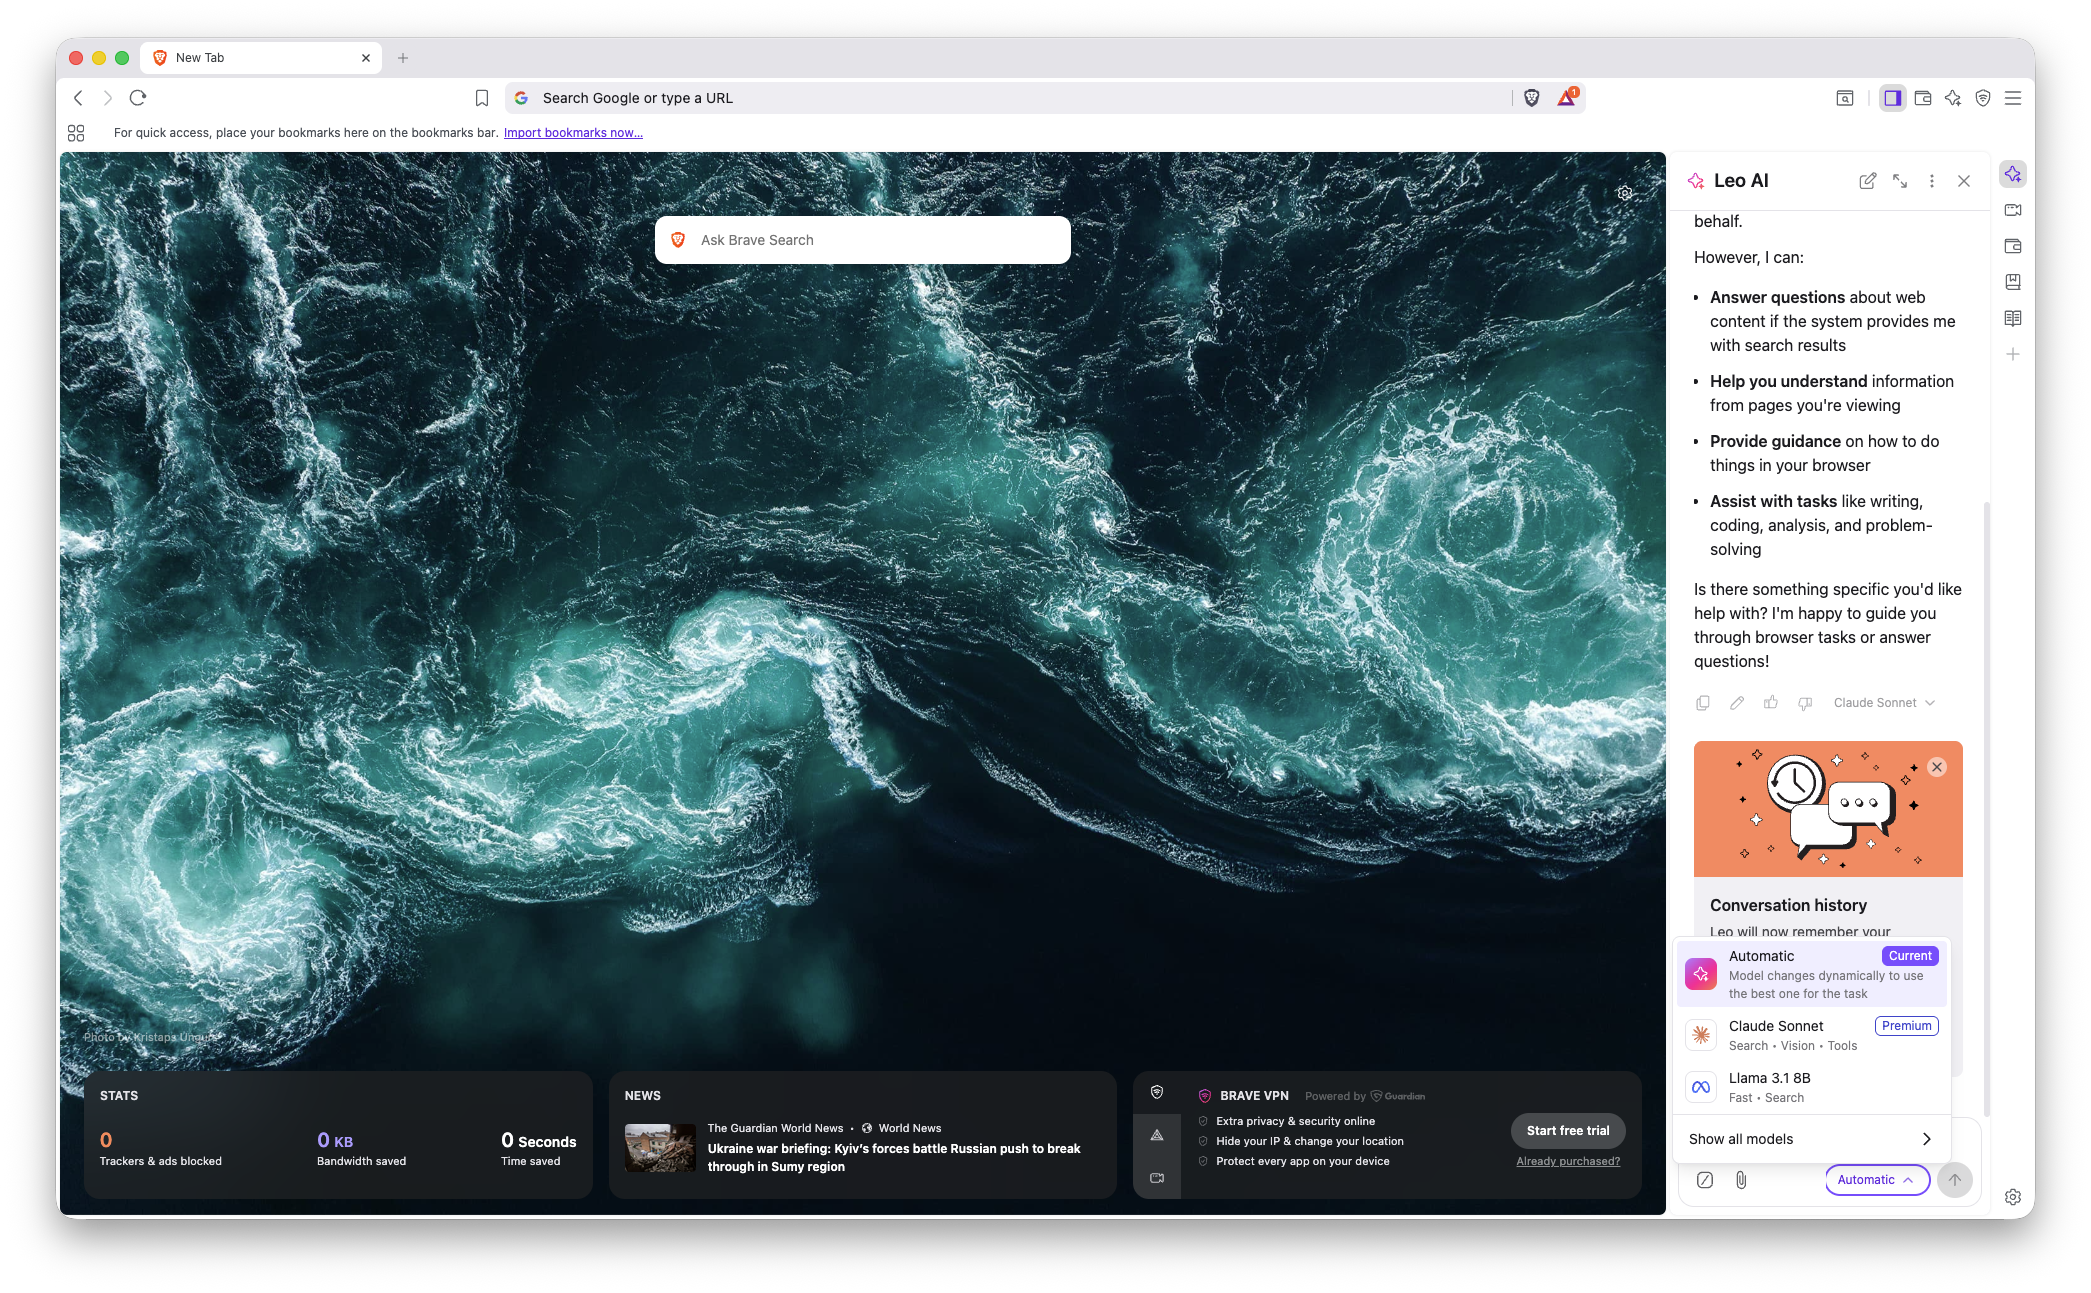This screenshot has height=1293, width=2091.
Task: Give a thumbs up to Leo's response
Action: (x=1770, y=703)
